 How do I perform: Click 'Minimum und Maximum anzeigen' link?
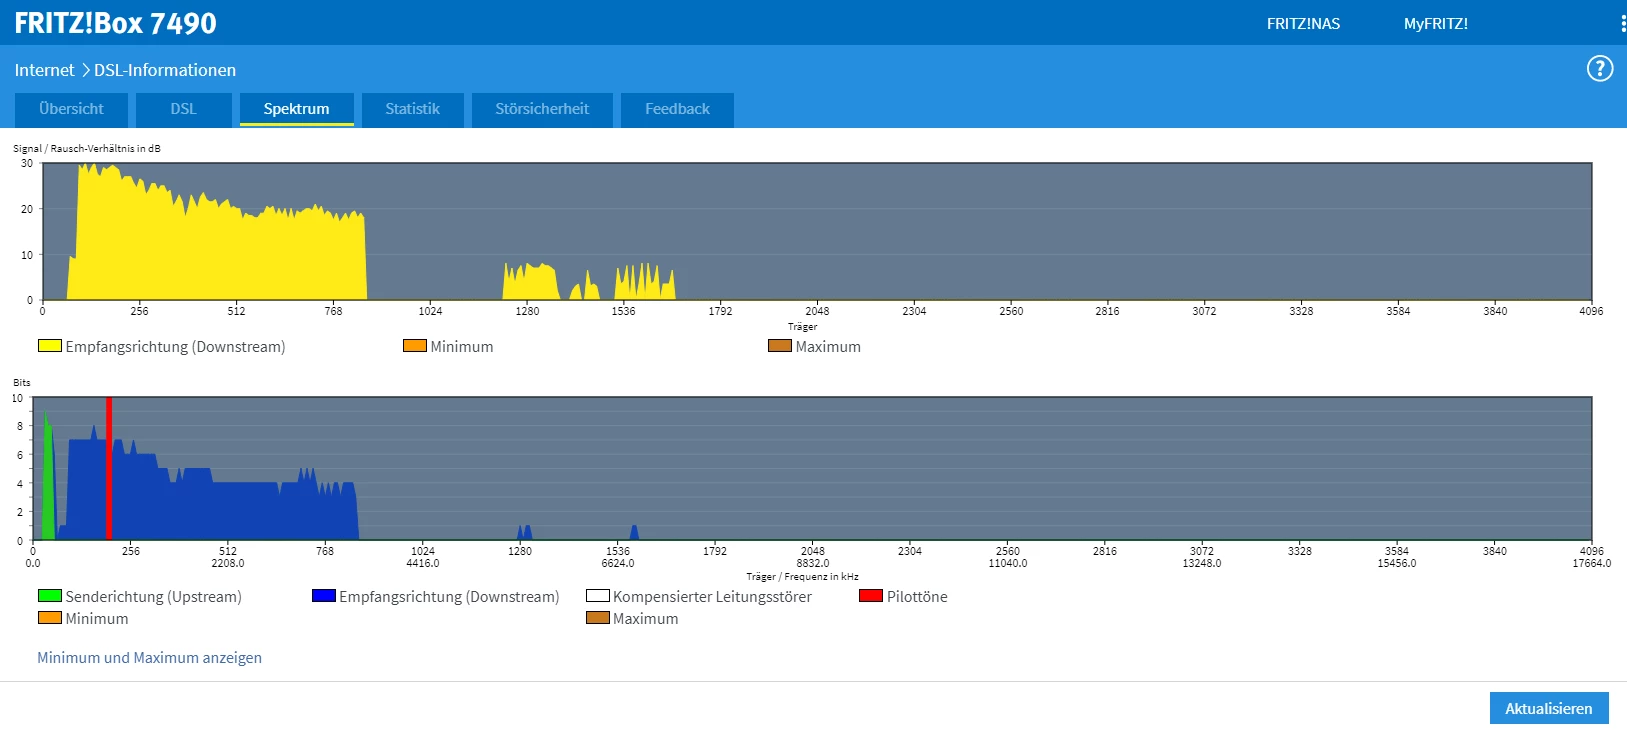[149, 658]
